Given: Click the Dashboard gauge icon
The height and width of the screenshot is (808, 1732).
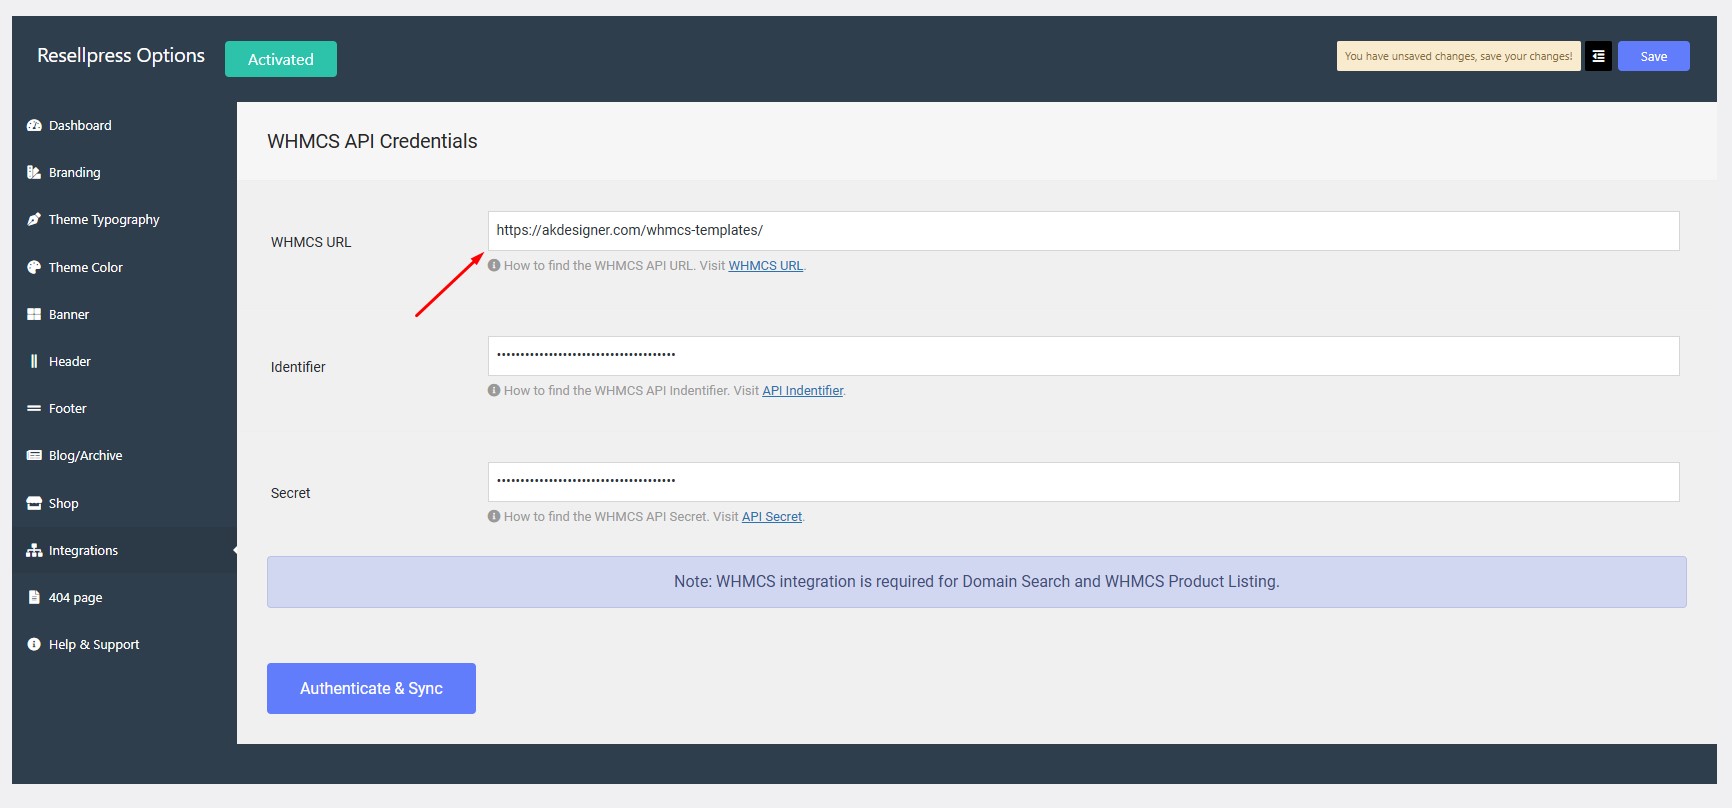Looking at the screenshot, I should point(34,125).
